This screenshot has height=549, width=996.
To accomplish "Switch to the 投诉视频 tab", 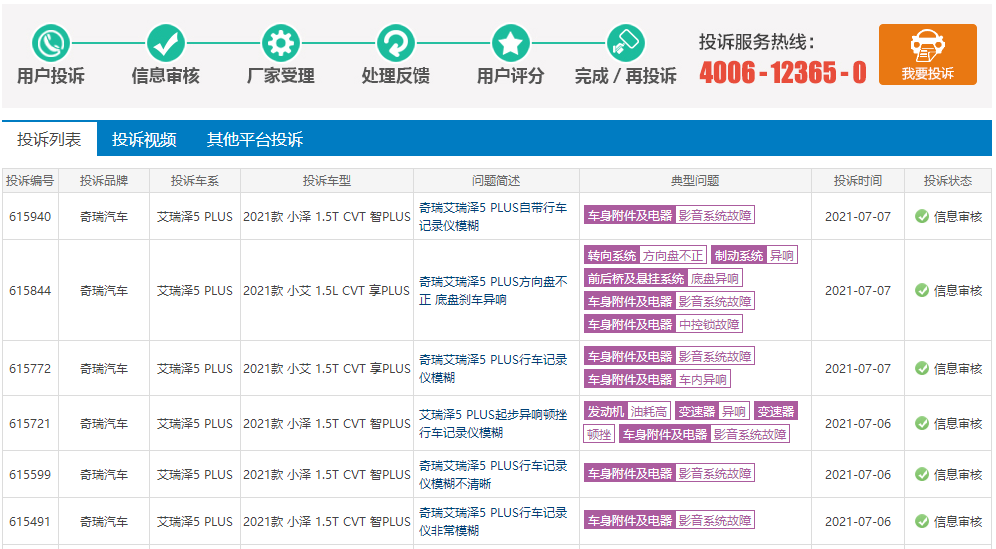I will 144,139.
